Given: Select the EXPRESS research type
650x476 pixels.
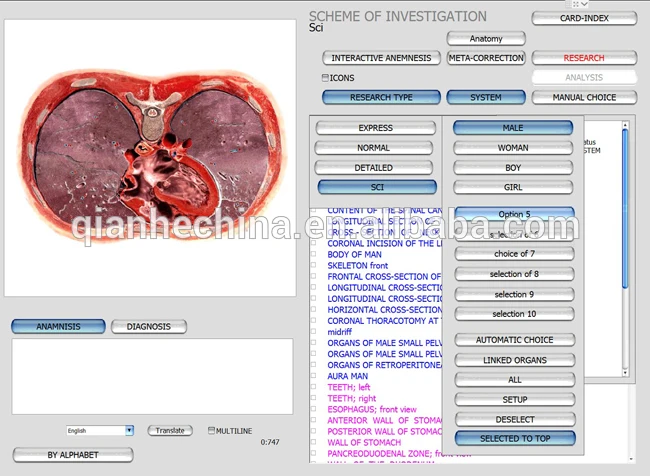Looking at the screenshot, I should click(376, 128).
